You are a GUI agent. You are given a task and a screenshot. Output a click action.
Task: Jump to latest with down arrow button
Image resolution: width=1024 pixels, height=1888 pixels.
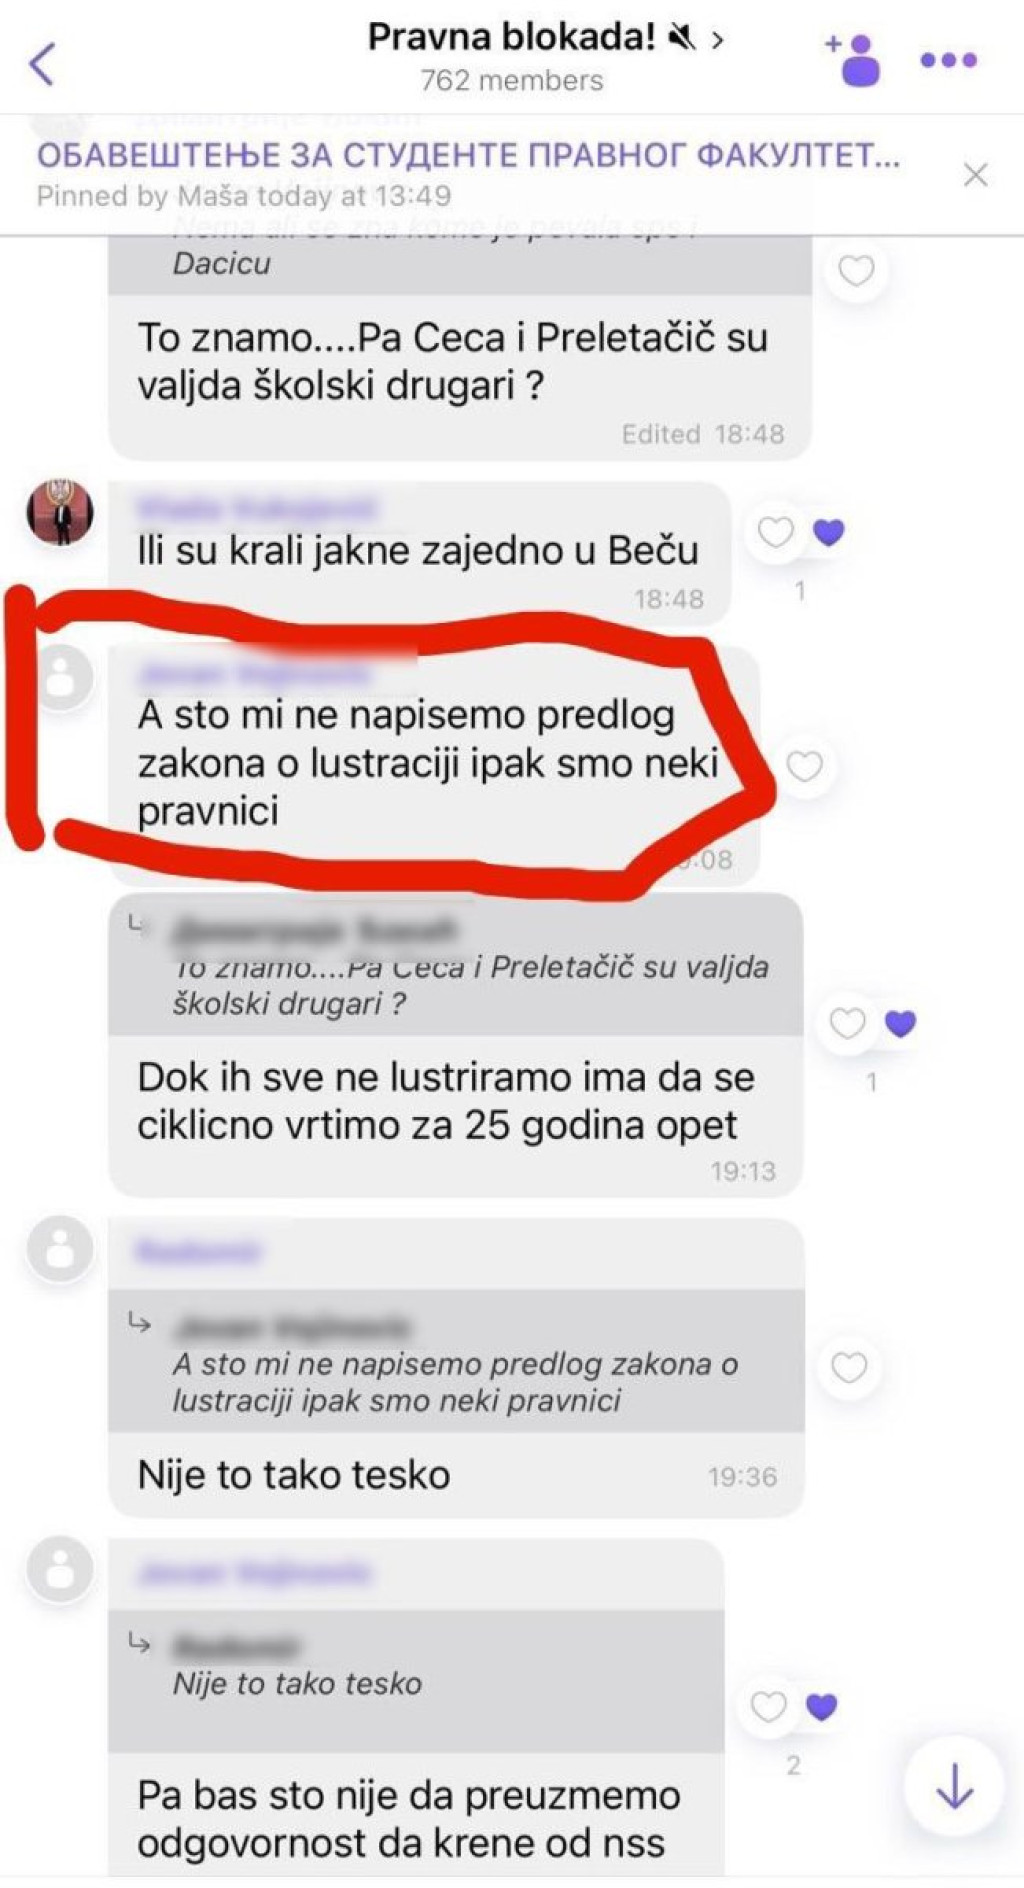pyautogui.click(x=954, y=1786)
